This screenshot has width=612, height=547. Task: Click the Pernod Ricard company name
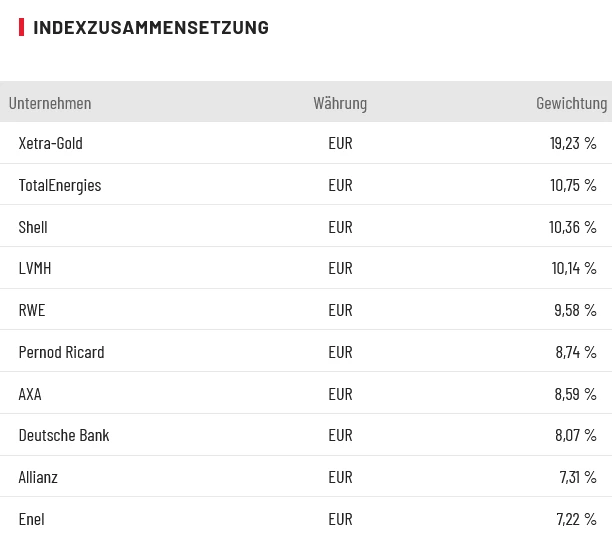[61, 352]
